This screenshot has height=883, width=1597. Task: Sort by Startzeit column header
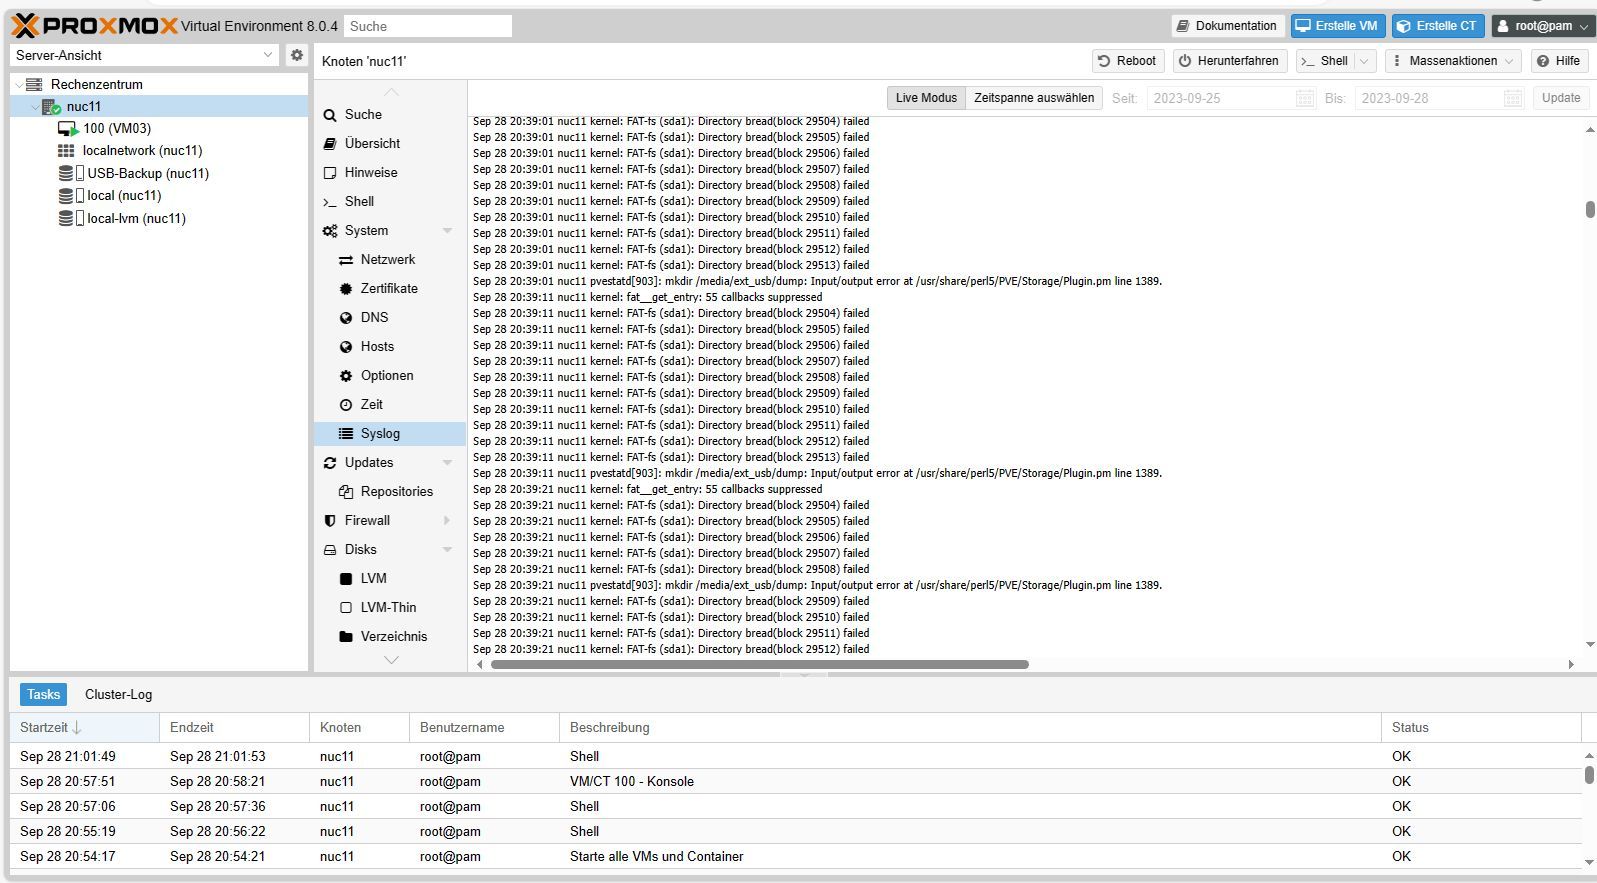coord(85,727)
